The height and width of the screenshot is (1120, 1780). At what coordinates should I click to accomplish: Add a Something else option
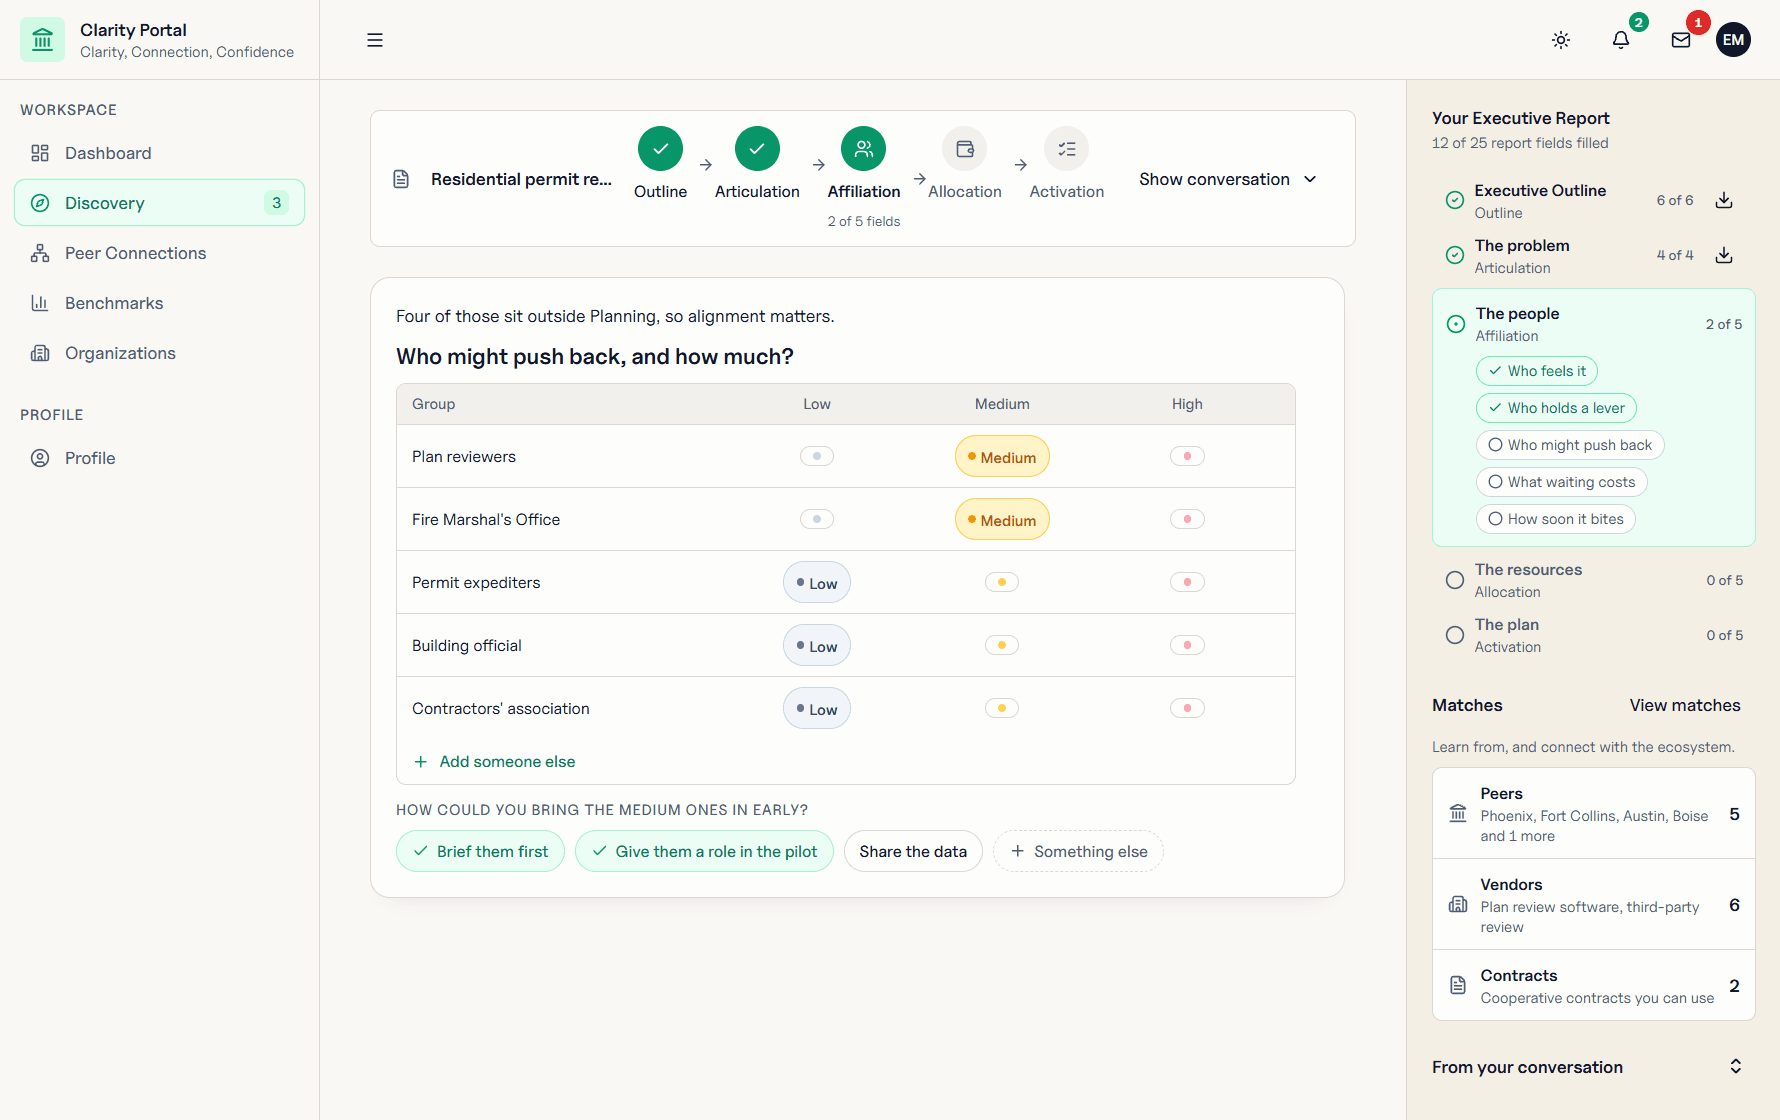[1078, 851]
